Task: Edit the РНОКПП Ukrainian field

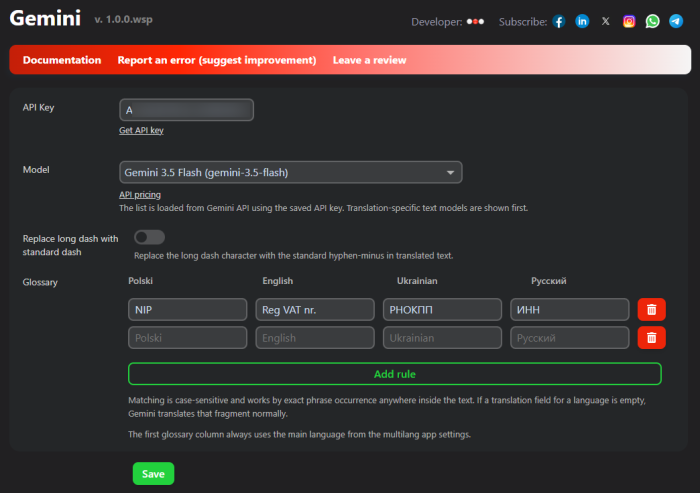Action: [x=442, y=309]
